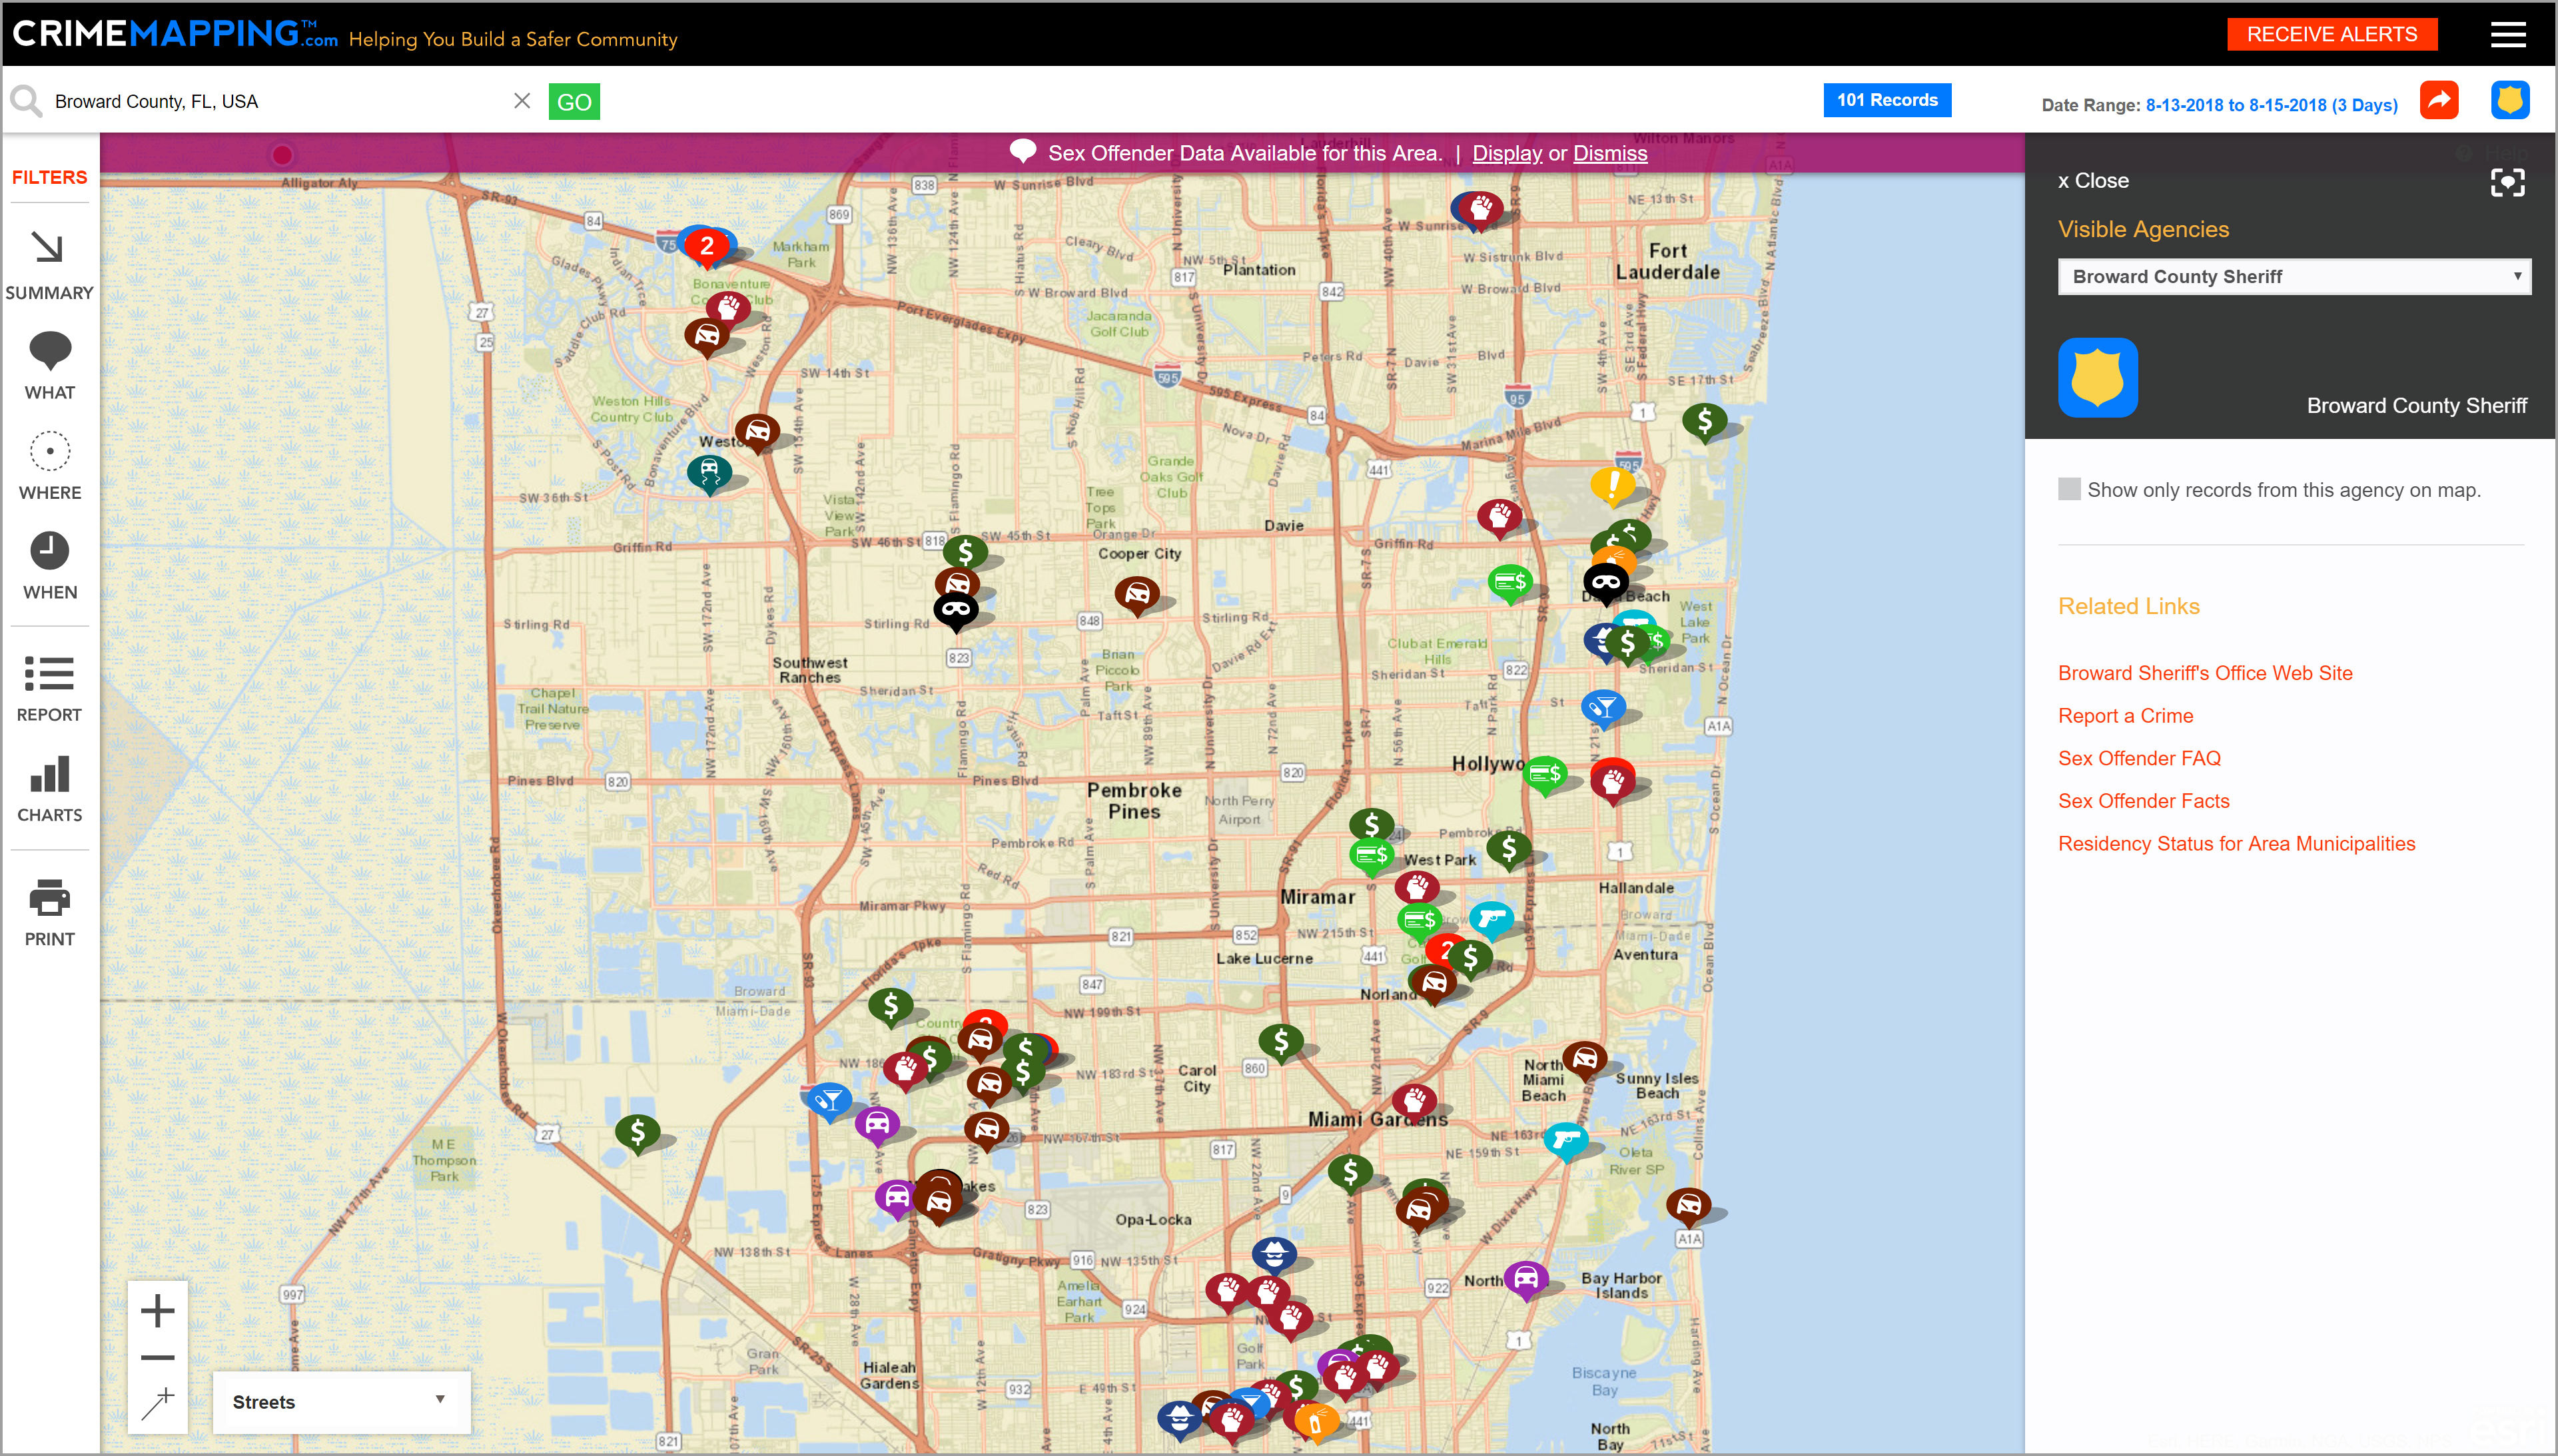
Task: Click the Broward County Sheriff badge logo
Action: tap(2097, 377)
